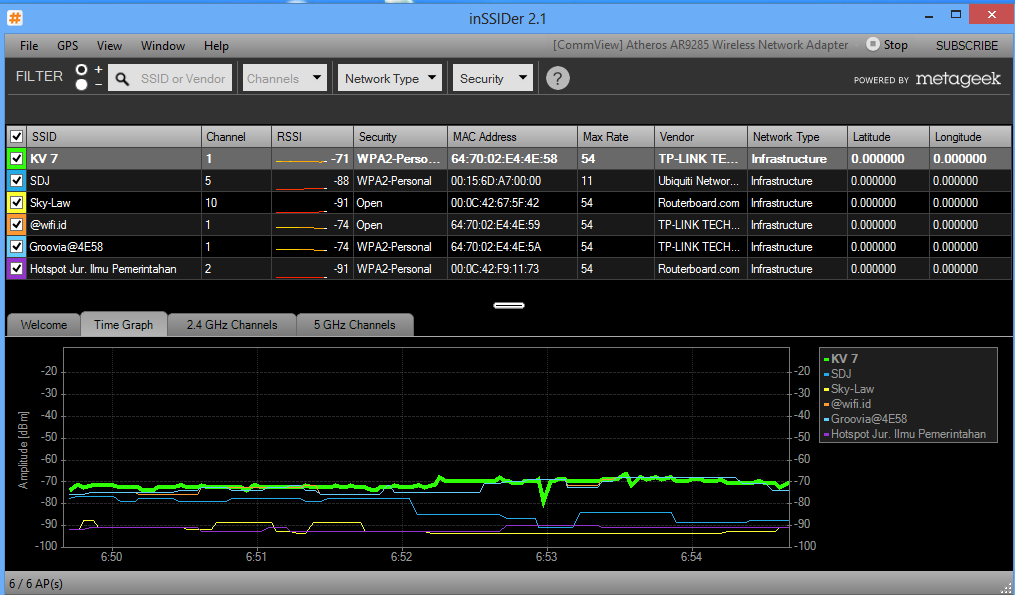Uncheck the Hotspot Jur. Ilmu Pemerintahan checkbox
1015x595 pixels.
tap(17, 269)
